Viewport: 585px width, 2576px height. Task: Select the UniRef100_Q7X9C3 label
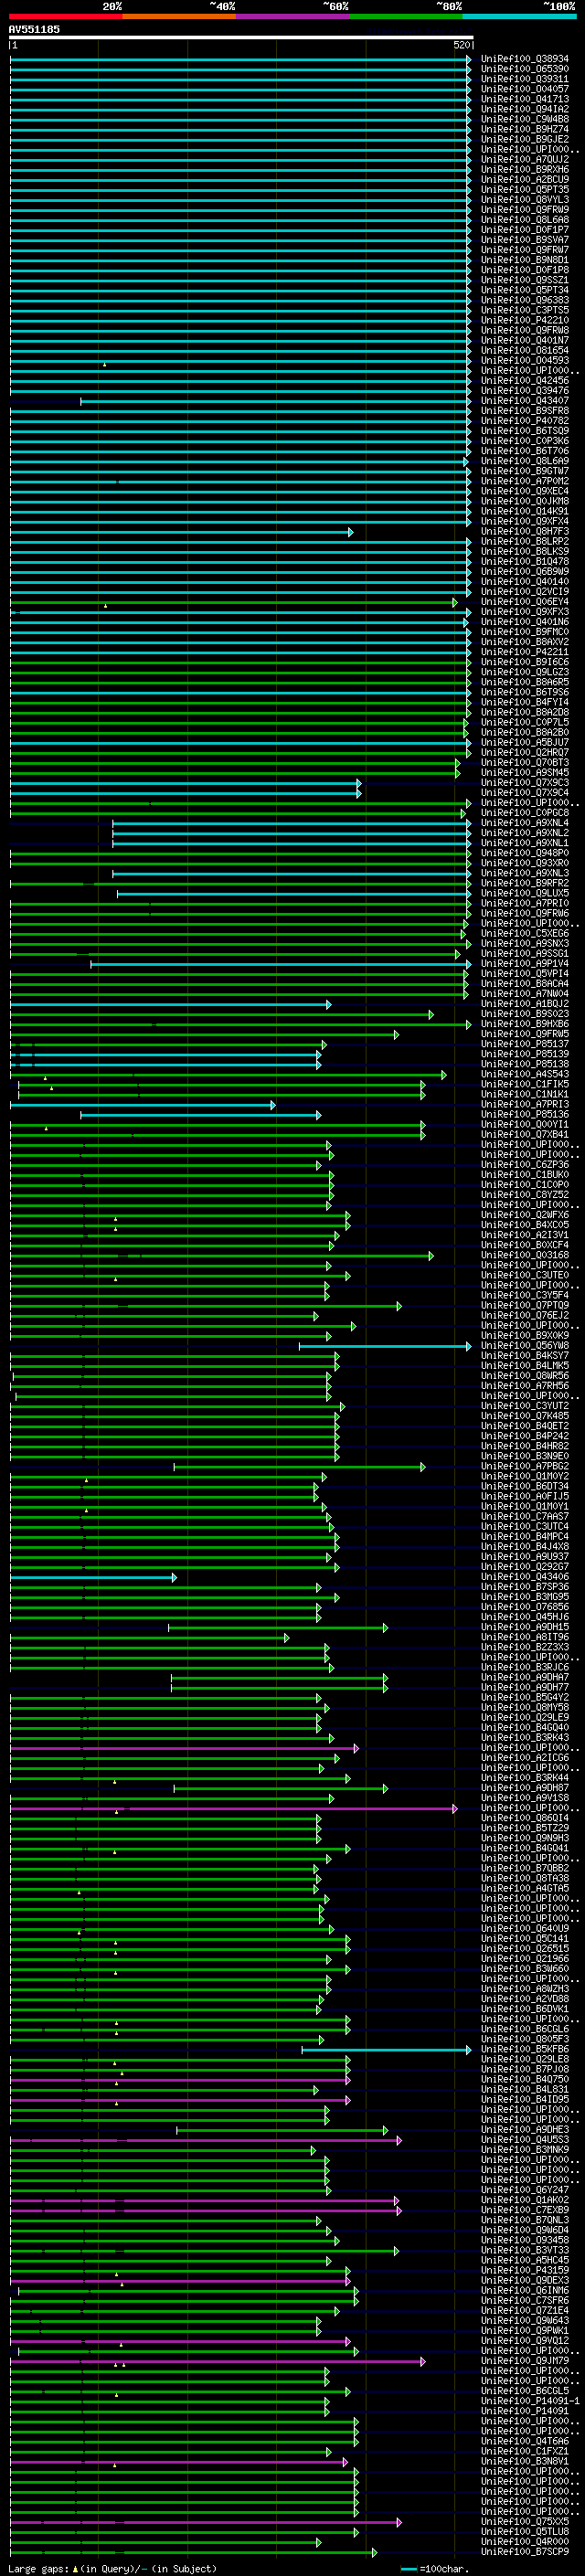(x=524, y=783)
